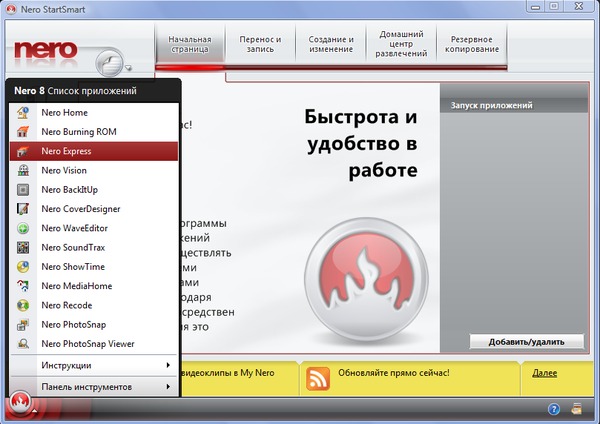Click the round disc icon near logo
Screen dimensions: 600x424
(109, 63)
